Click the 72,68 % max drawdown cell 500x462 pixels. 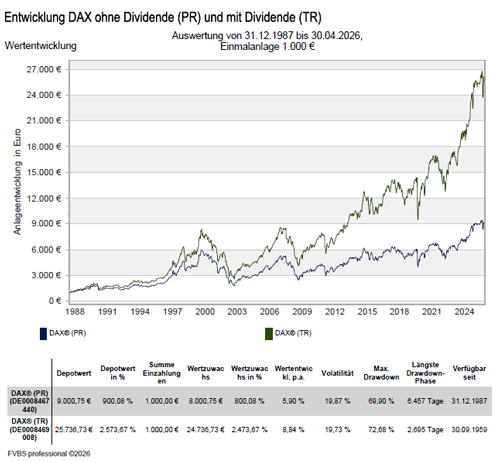click(381, 430)
